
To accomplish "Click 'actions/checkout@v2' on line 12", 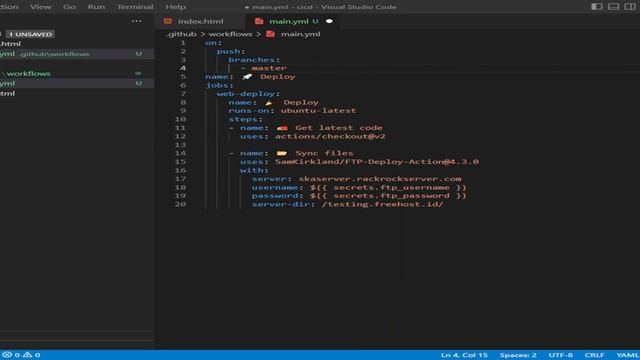I will tap(330, 136).
